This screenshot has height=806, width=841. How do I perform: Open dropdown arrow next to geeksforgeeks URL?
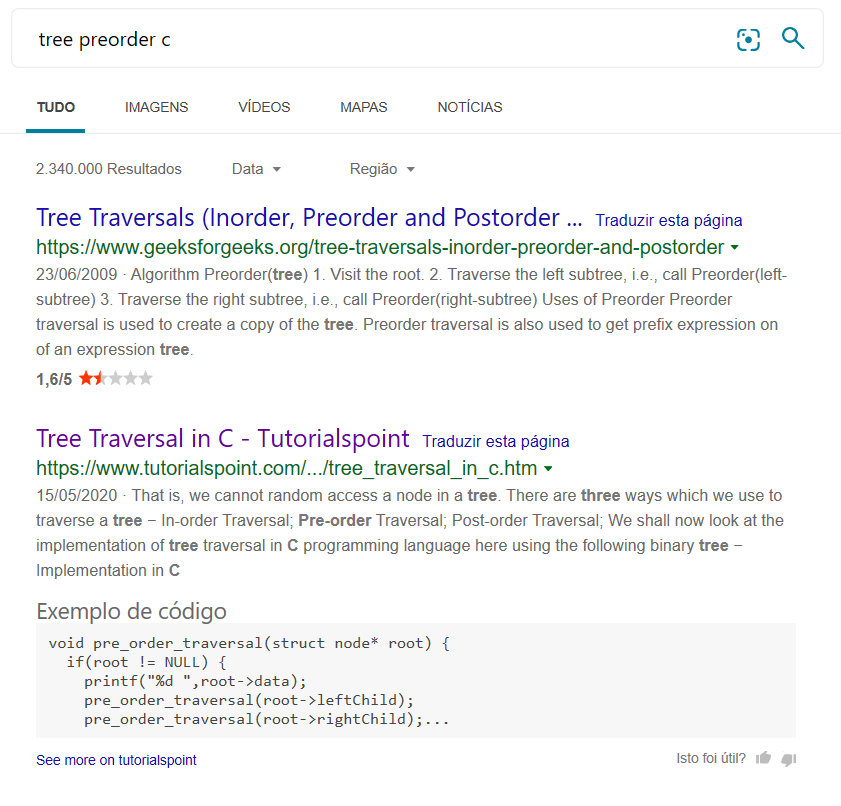click(735, 248)
